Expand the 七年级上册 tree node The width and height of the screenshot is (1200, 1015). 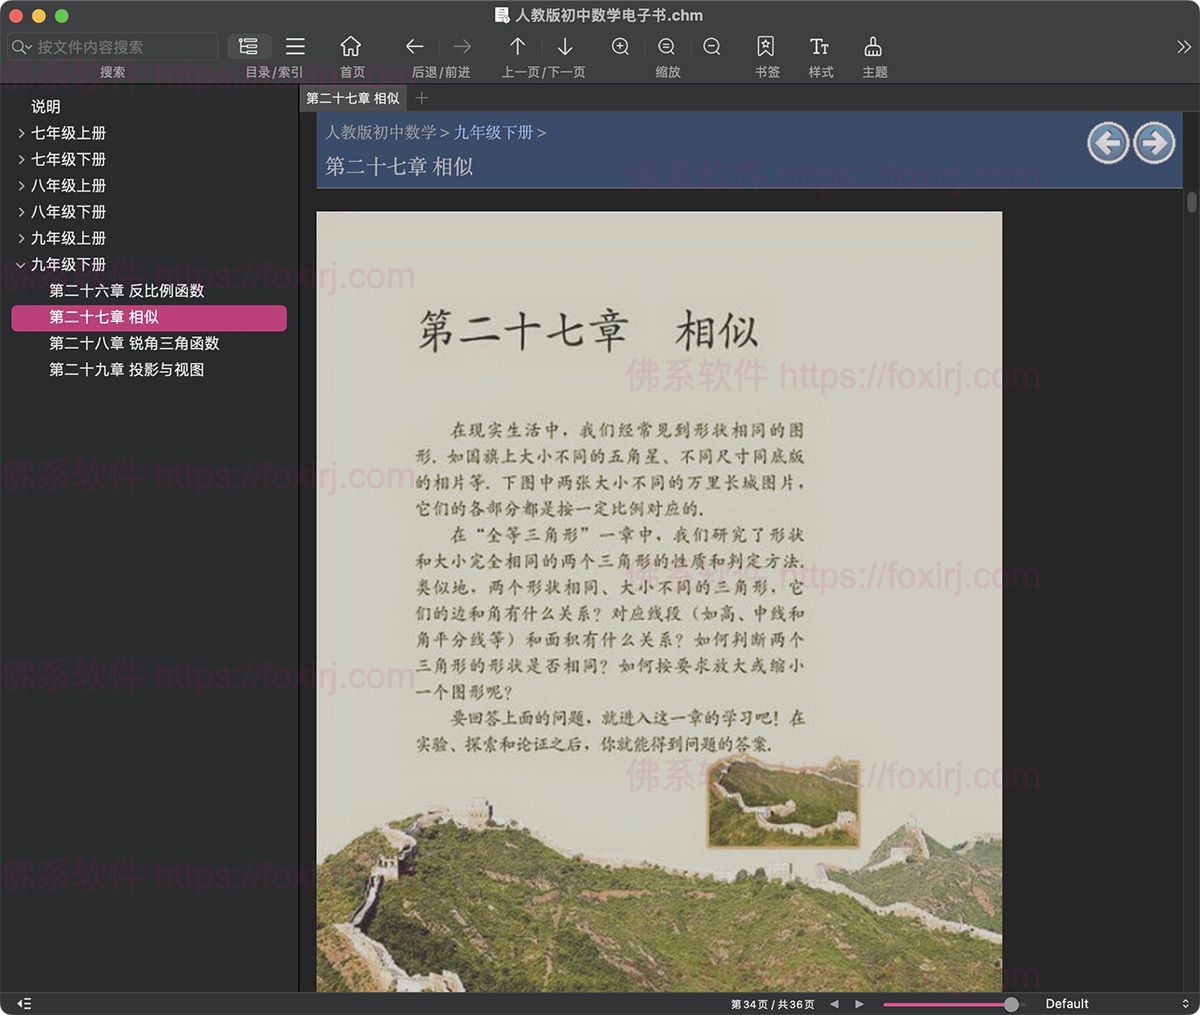click(21, 133)
